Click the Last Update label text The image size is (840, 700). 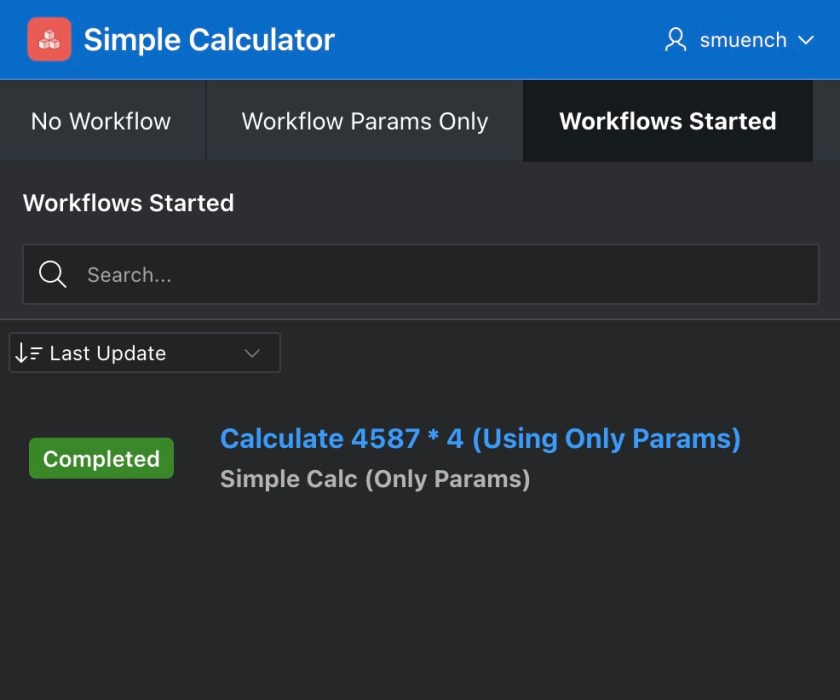point(109,352)
